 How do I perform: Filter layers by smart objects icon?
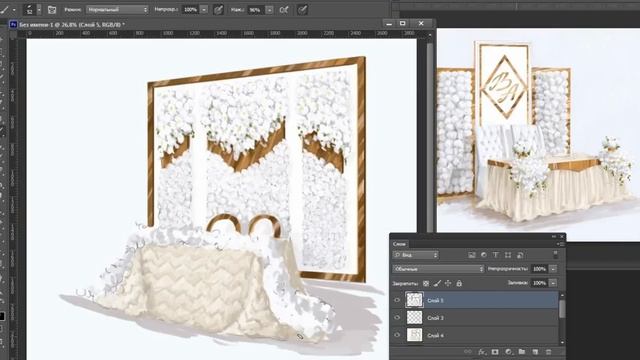pos(520,255)
